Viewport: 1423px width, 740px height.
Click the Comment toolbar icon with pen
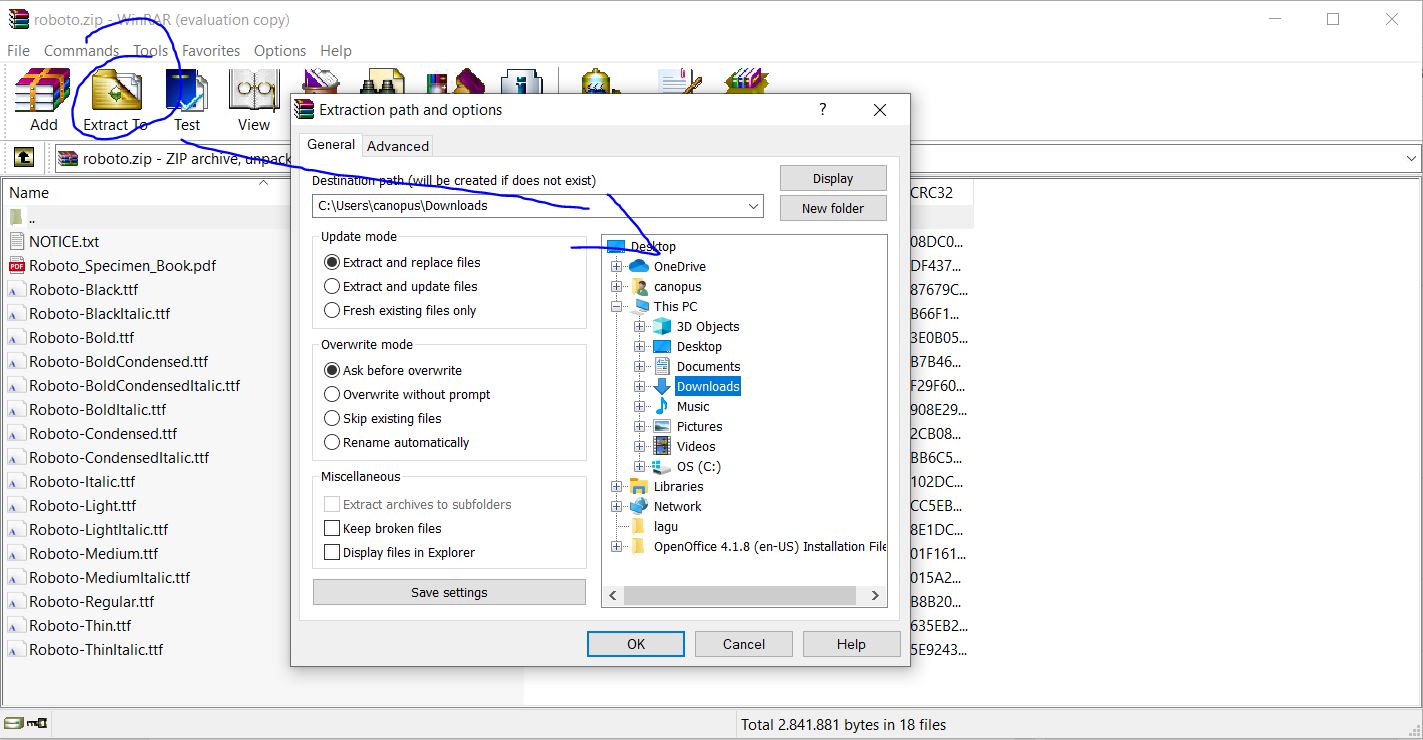(x=680, y=82)
